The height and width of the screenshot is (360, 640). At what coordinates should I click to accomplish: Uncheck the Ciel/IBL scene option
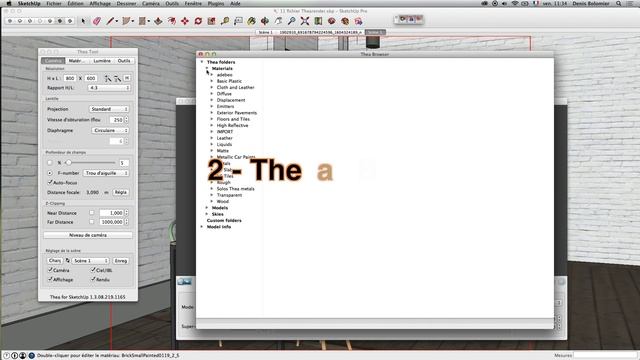point(93,270)
